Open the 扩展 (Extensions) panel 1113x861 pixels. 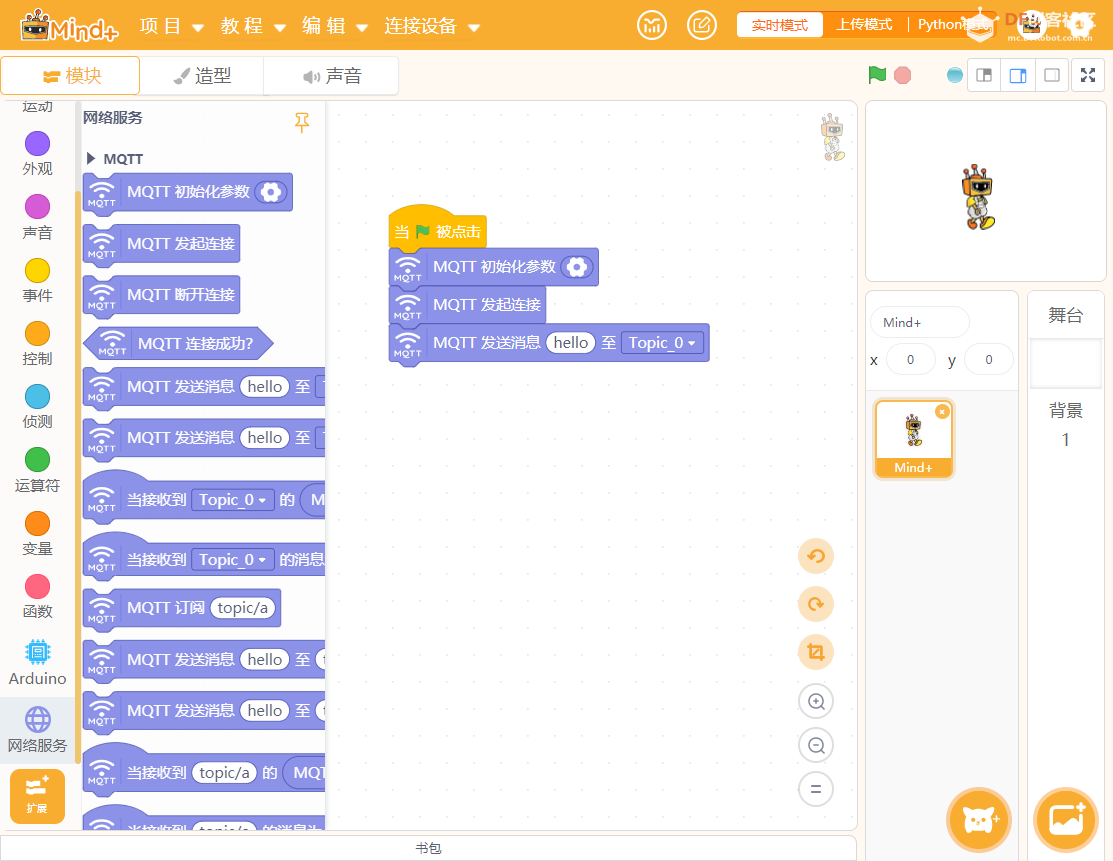tap(37, 796)
